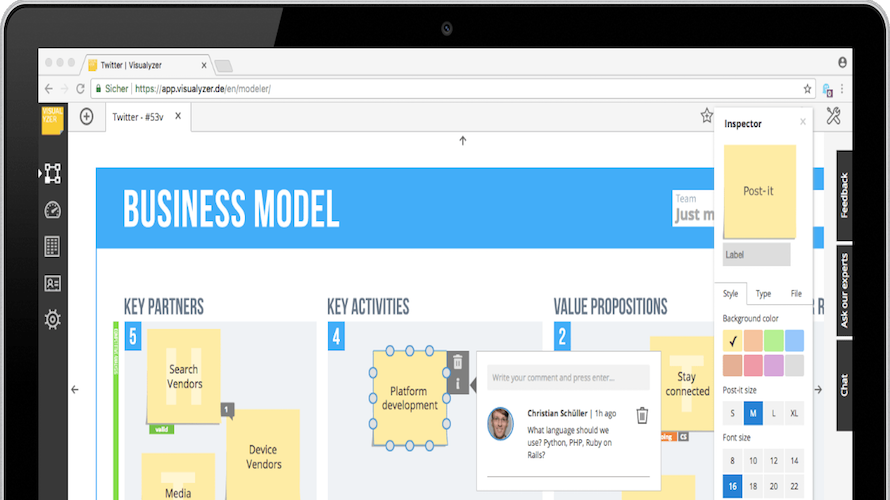This screenshot has height=500, width=890.
Task: Click the valid tag under Search Vendors
Action: point(161,429)
